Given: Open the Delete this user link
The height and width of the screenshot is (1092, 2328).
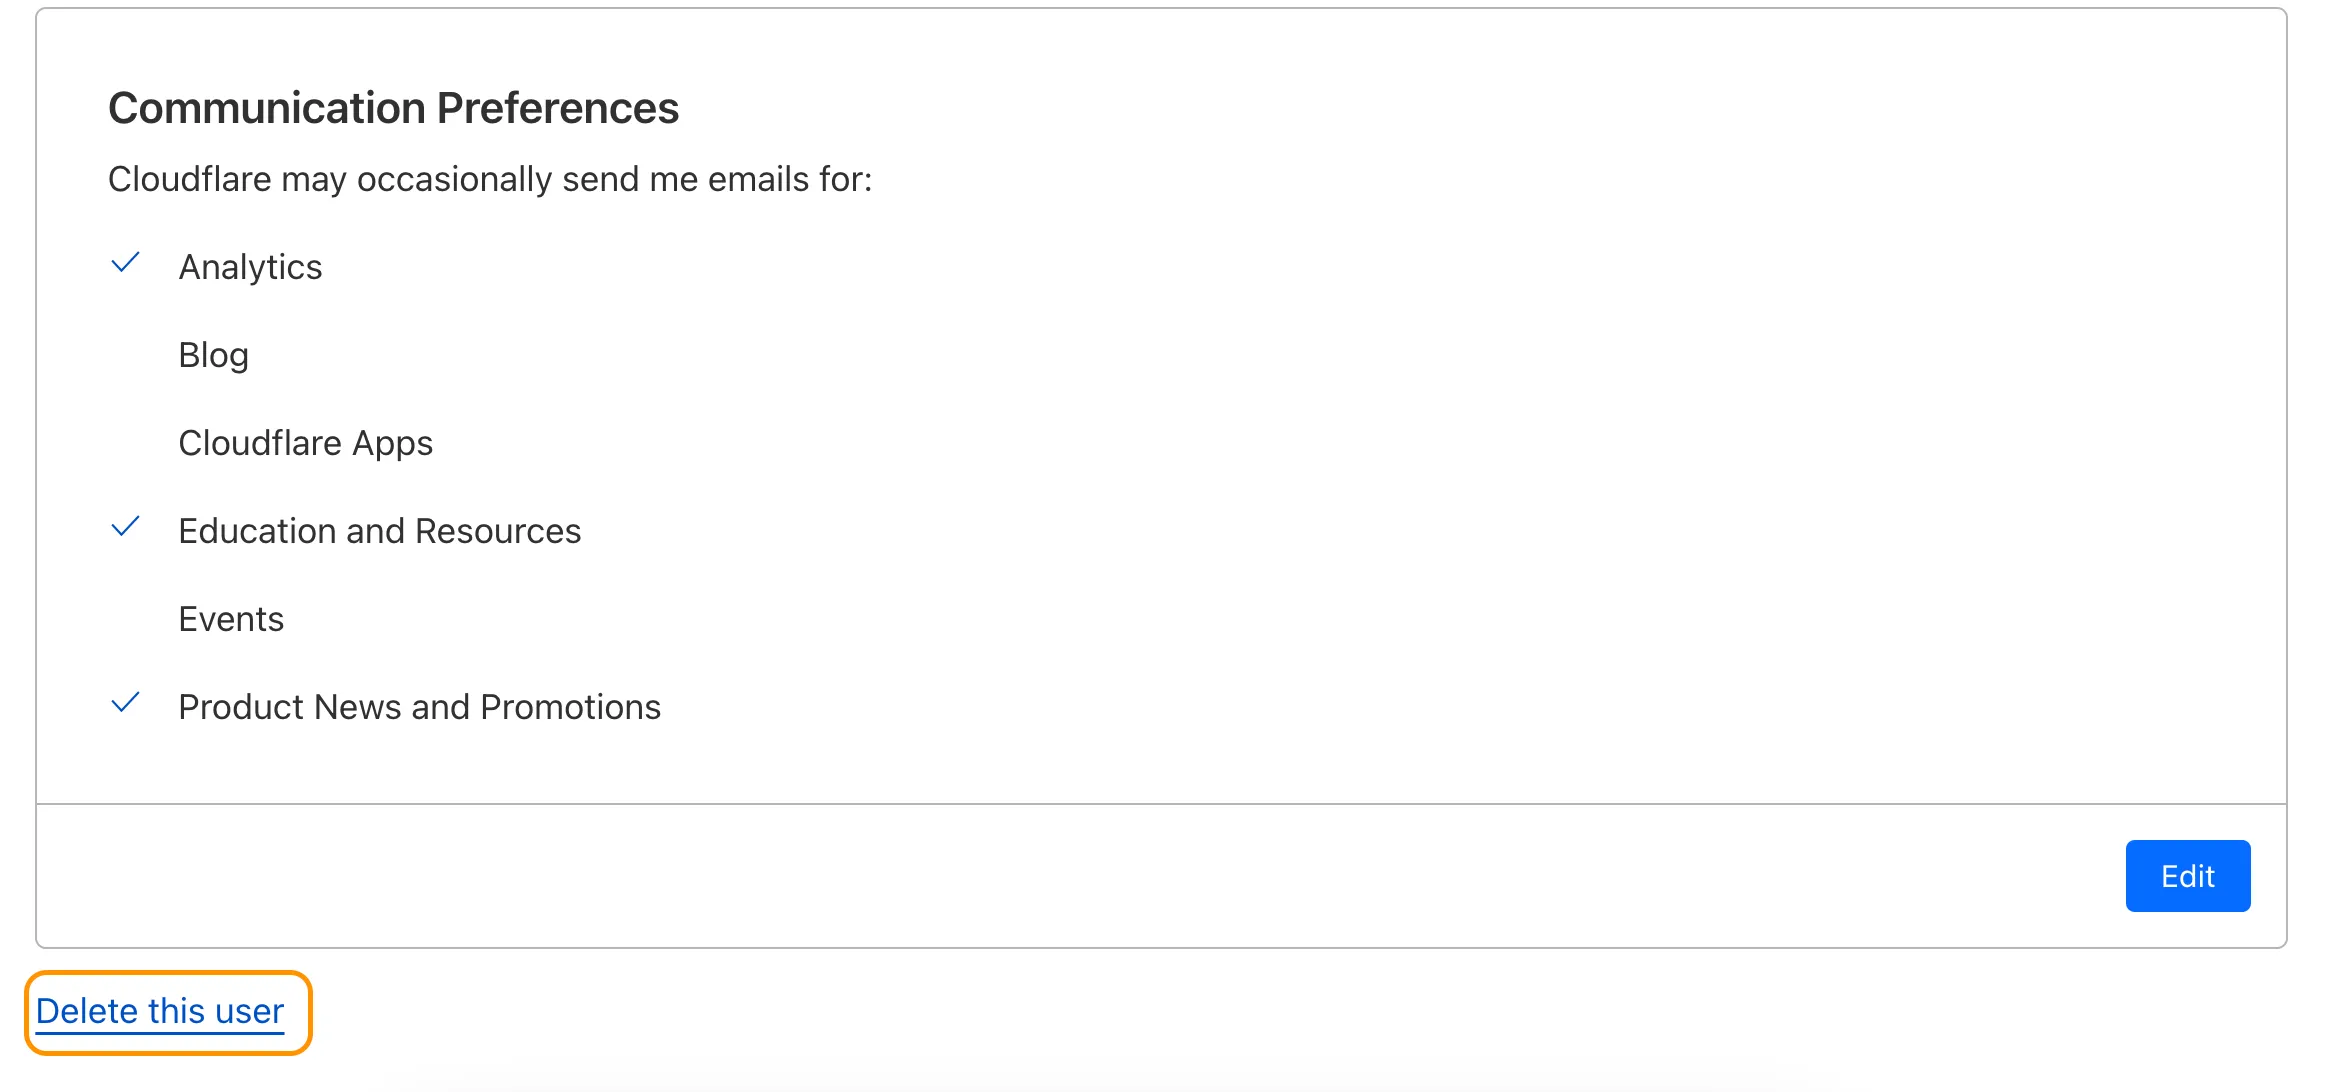Looking at the screenshot, I should 160,1010.
